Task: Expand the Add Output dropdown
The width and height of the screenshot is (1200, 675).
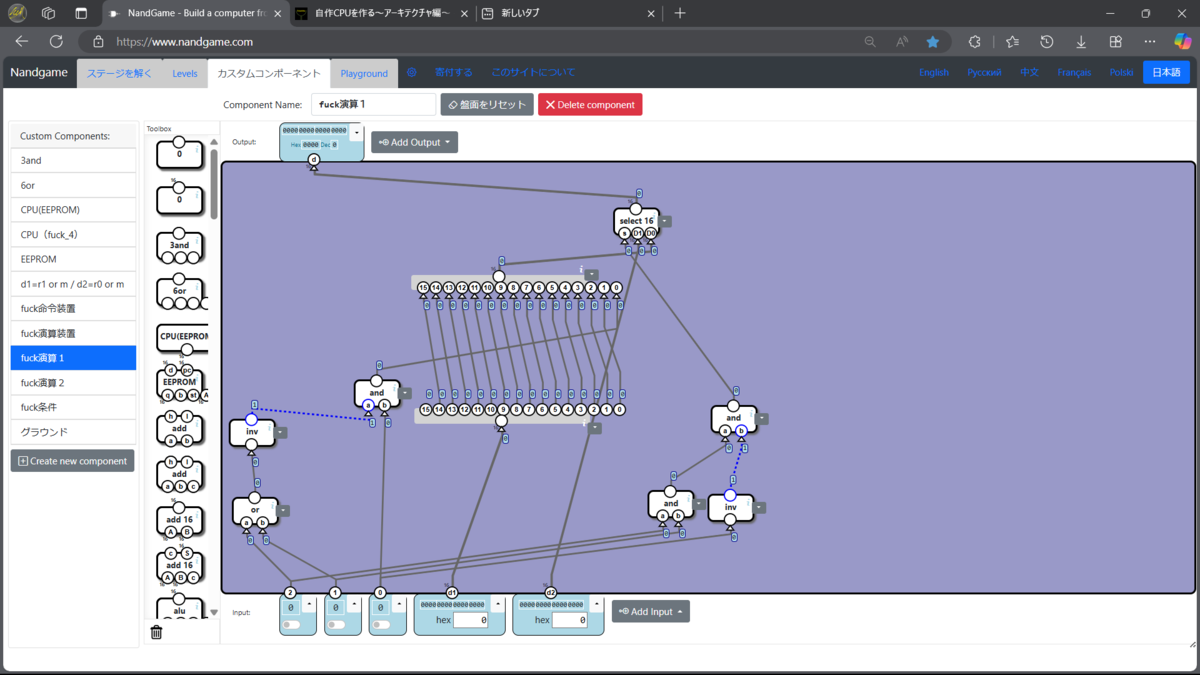Action: (414, 142)
